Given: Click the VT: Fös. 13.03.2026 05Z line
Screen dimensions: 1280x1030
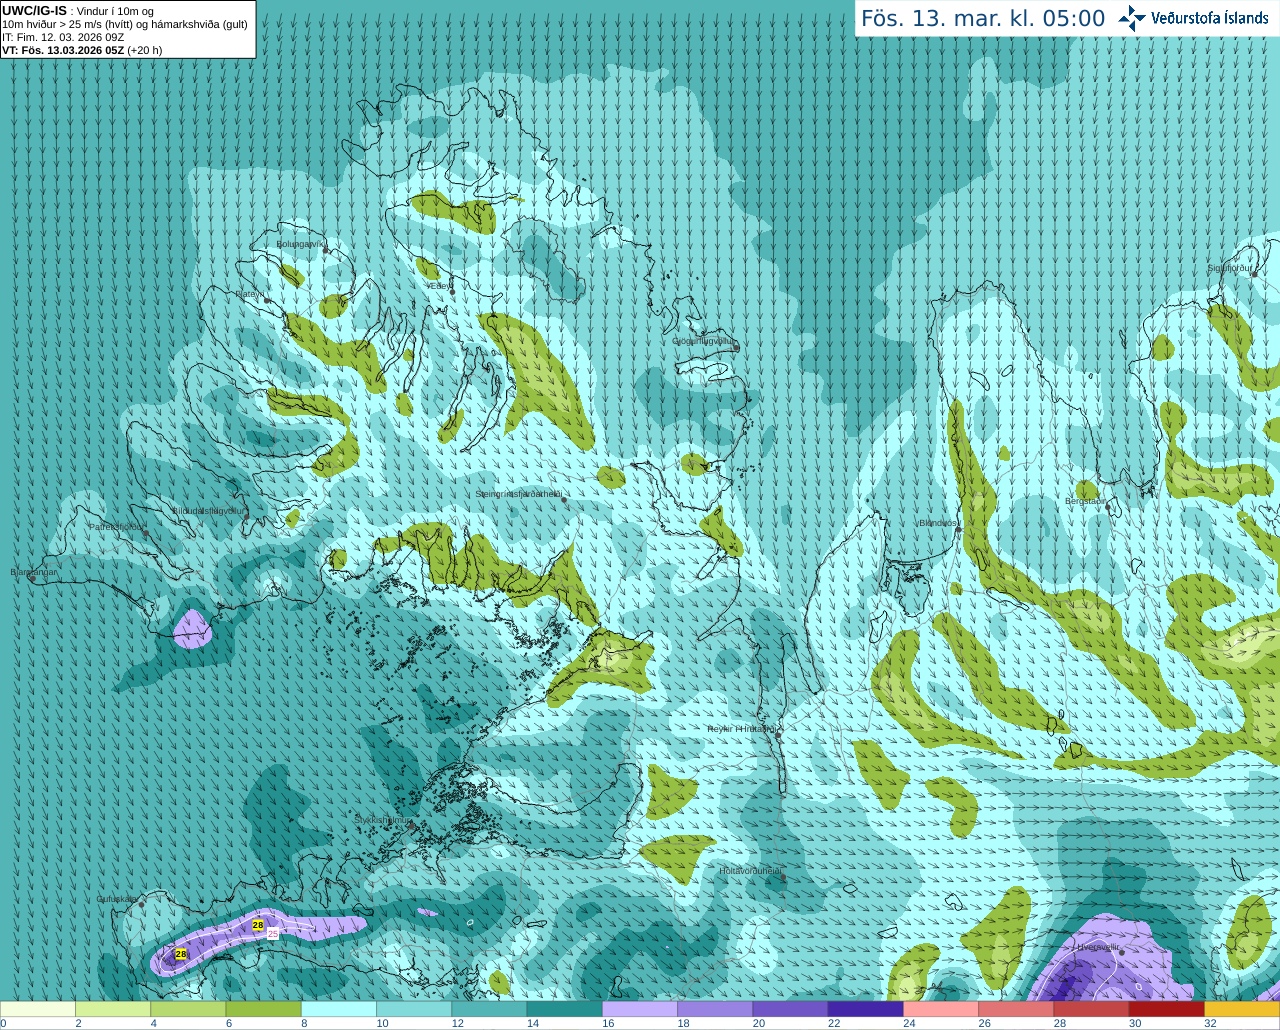Looking at the screenshot, I should 82,50.
